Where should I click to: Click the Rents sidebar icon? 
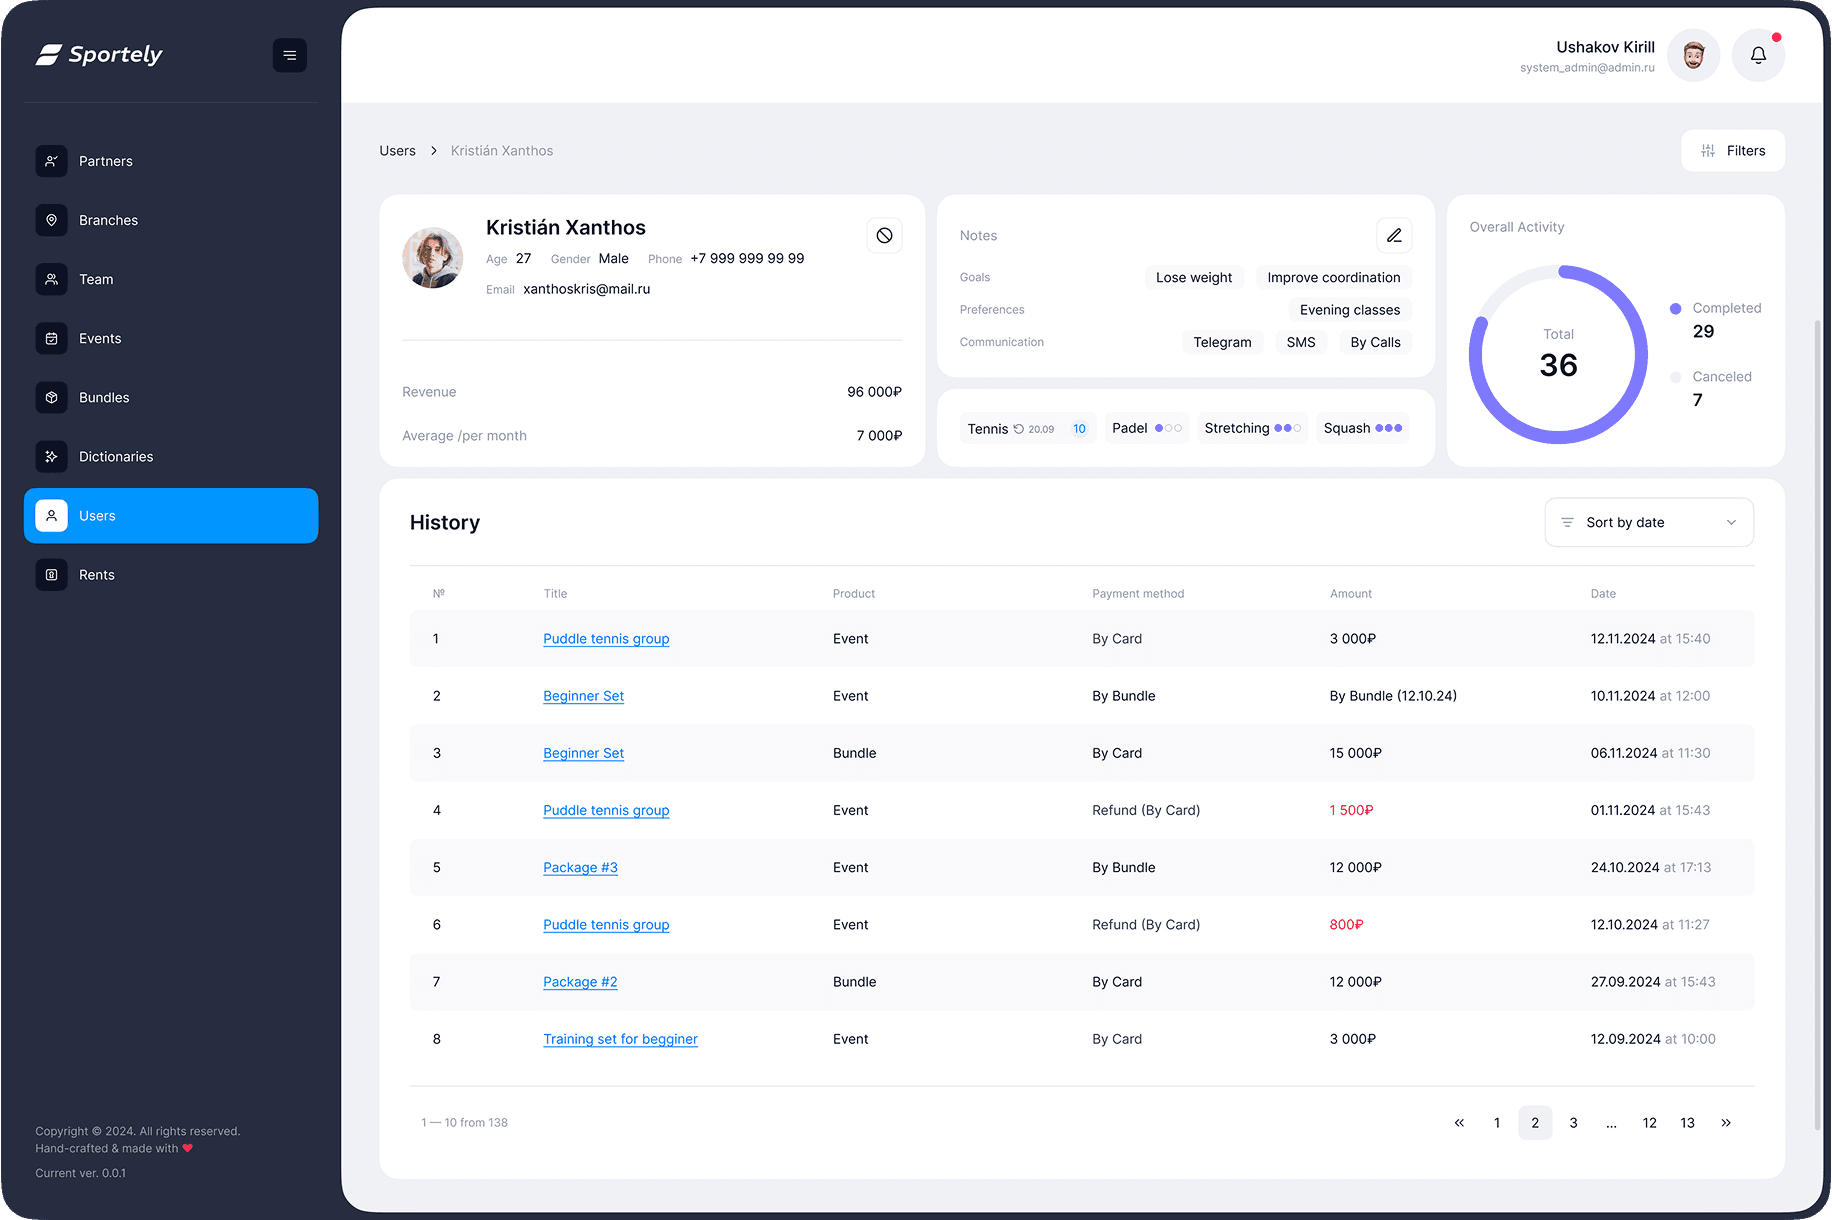[52, 575]
